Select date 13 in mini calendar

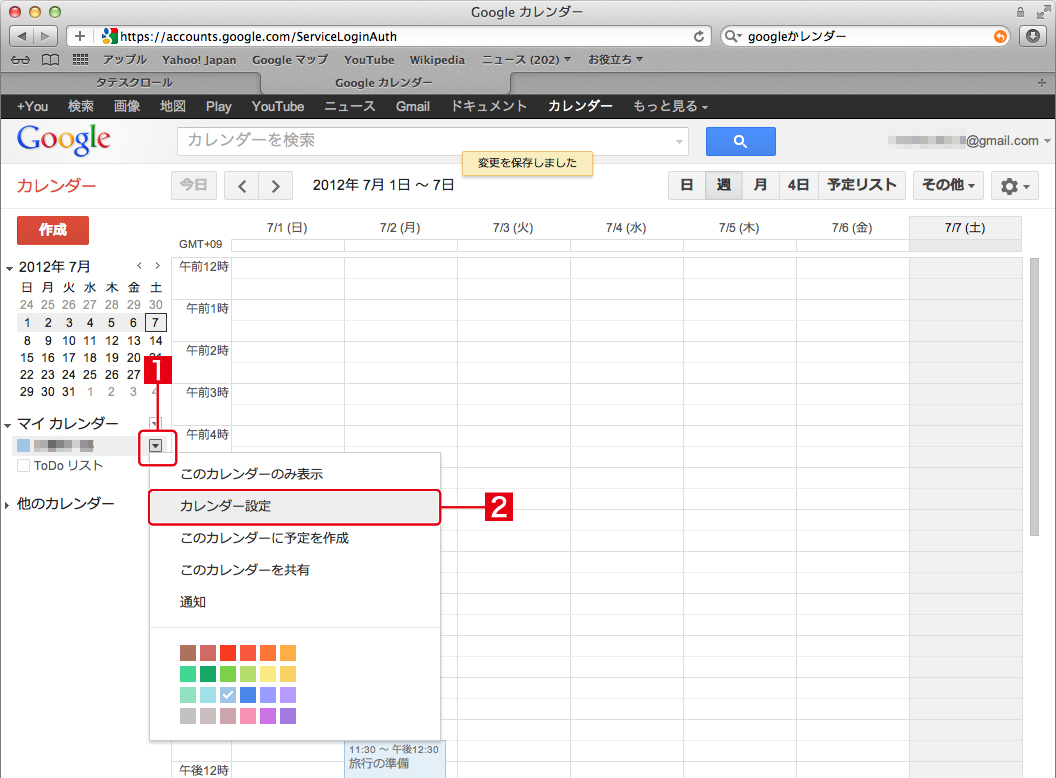coord(134,341)
